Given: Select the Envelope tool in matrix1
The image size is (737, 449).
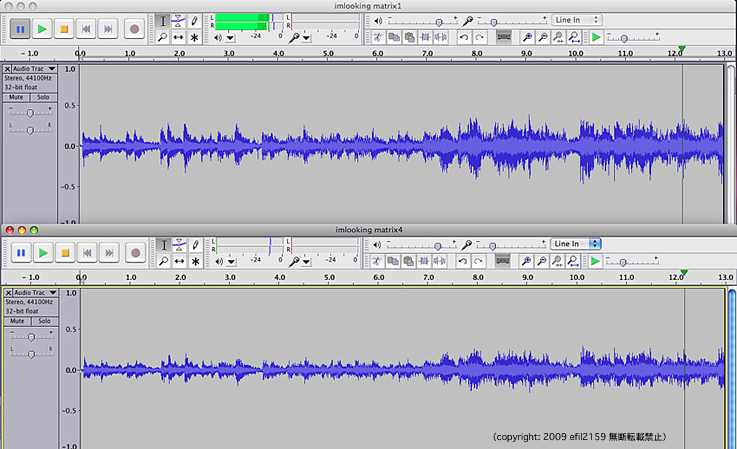Looking at the screenshot, I should (x=178, y=21).
